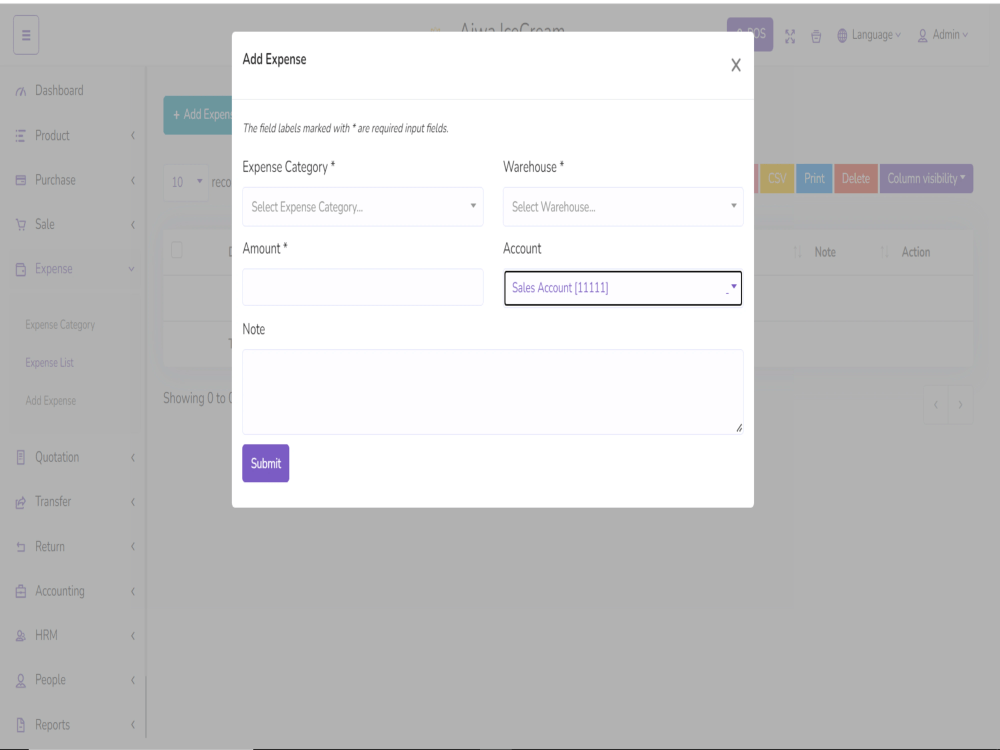1000x750 pixels.
Task: Expand the Sale menu chevron
Action: click(133, 224)
